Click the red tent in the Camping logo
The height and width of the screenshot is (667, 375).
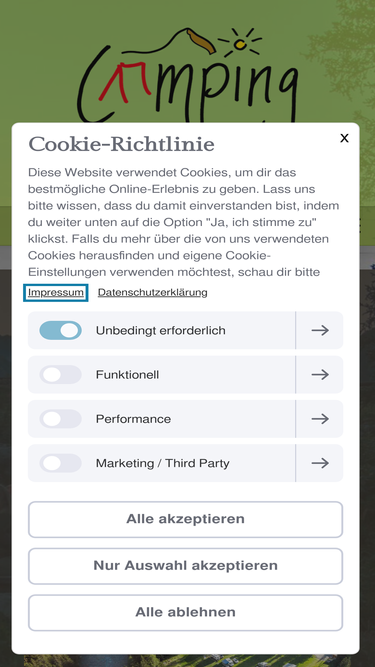[125, 82]
